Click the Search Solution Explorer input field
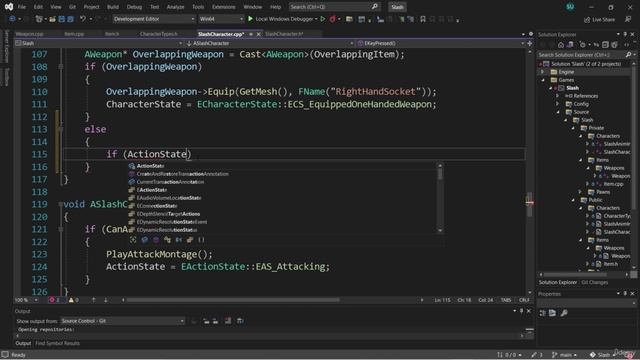Screen dimensions: 640x360 (x=581, y=54)
